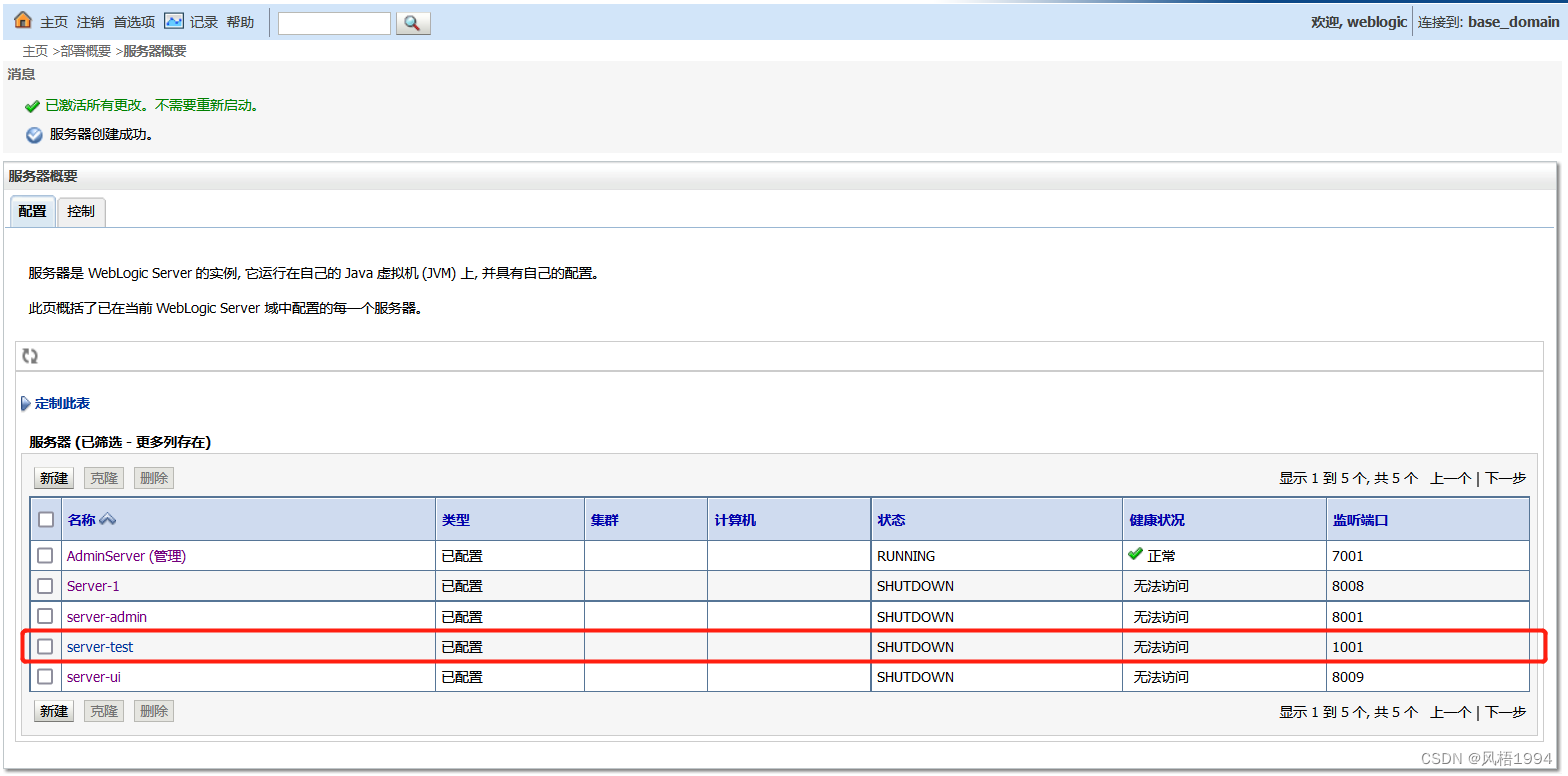1568x776 pixels.
Task: Click port 7001 cell
Action: click(1347, 556)
